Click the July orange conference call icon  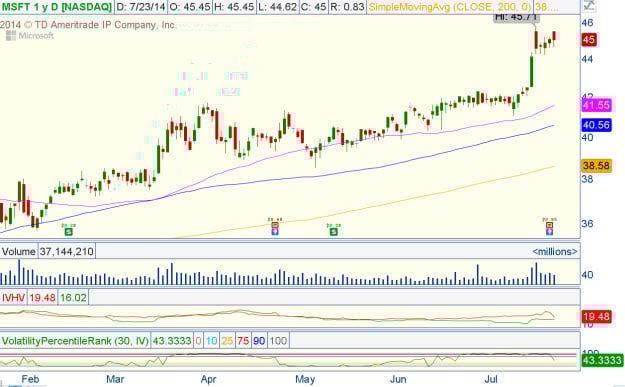pos(549,225)
